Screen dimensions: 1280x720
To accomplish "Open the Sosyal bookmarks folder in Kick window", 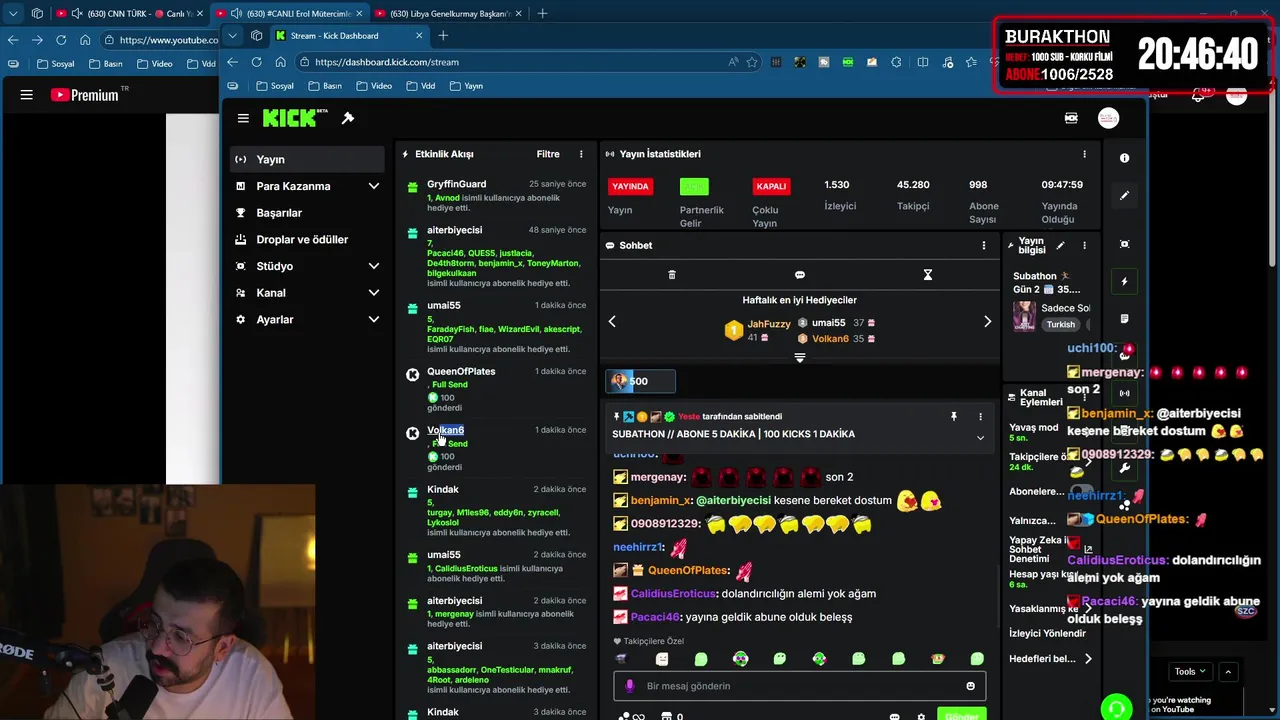I will coord(275,86).
